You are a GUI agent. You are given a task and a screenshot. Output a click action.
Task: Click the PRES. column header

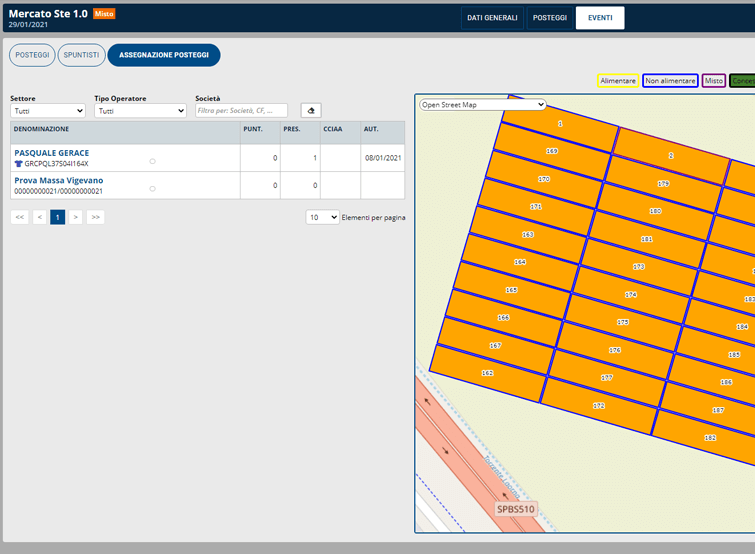point(300,132)
